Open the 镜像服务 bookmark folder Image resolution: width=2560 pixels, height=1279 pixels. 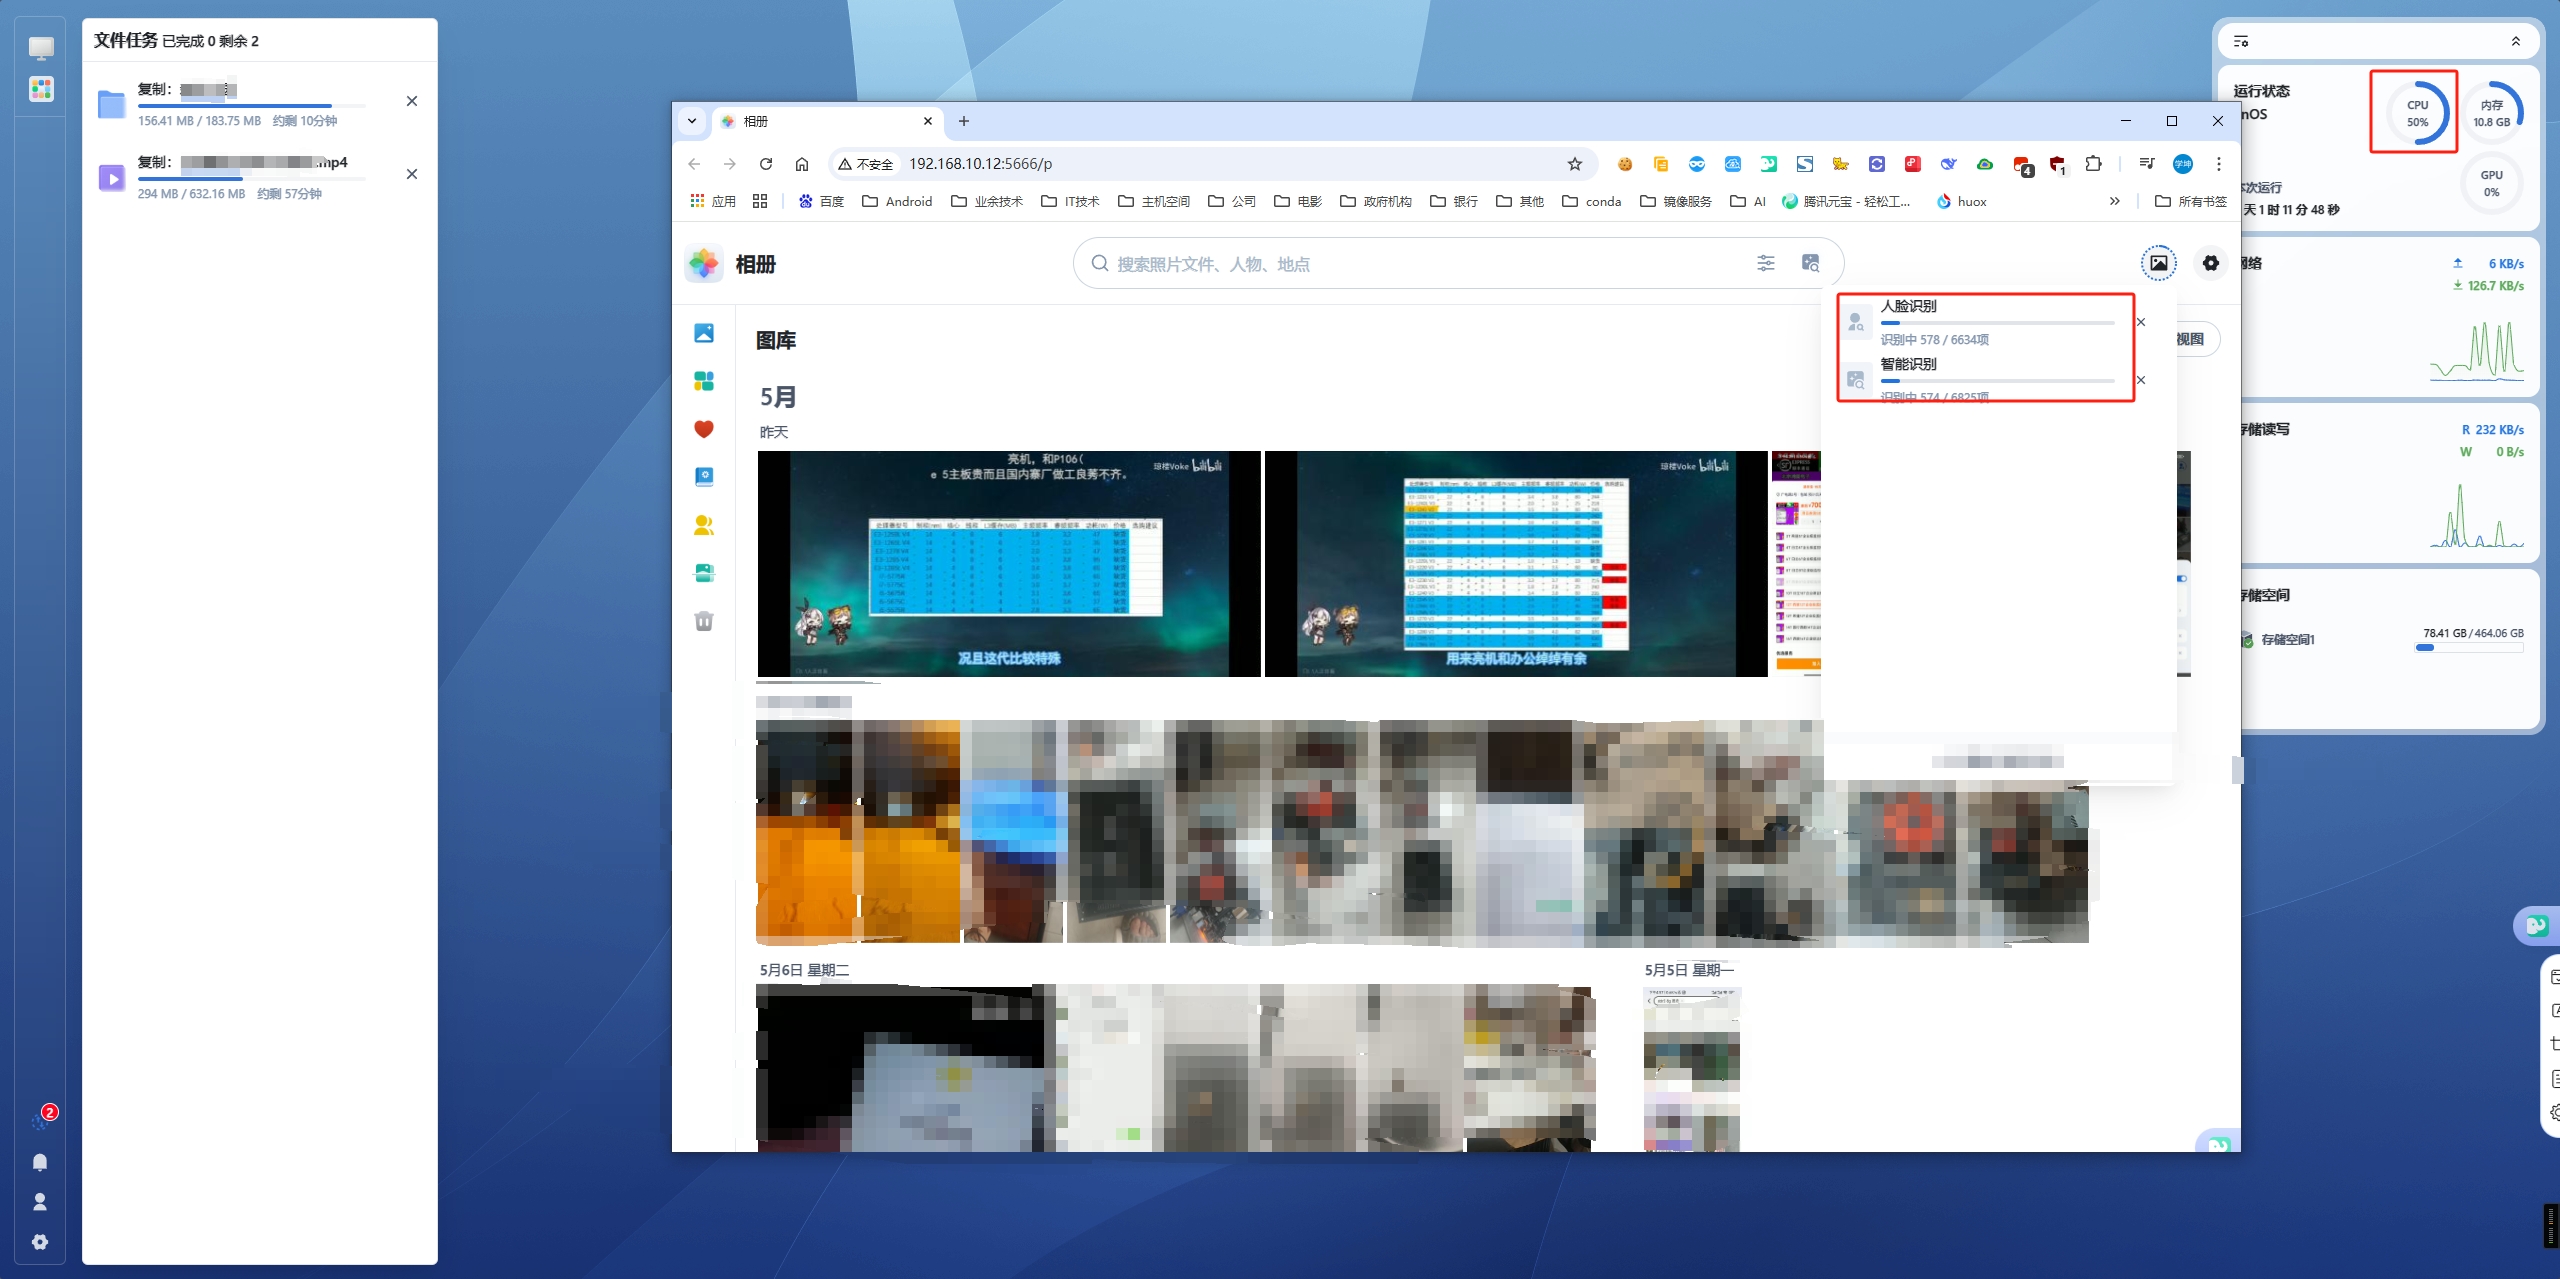1676,201
